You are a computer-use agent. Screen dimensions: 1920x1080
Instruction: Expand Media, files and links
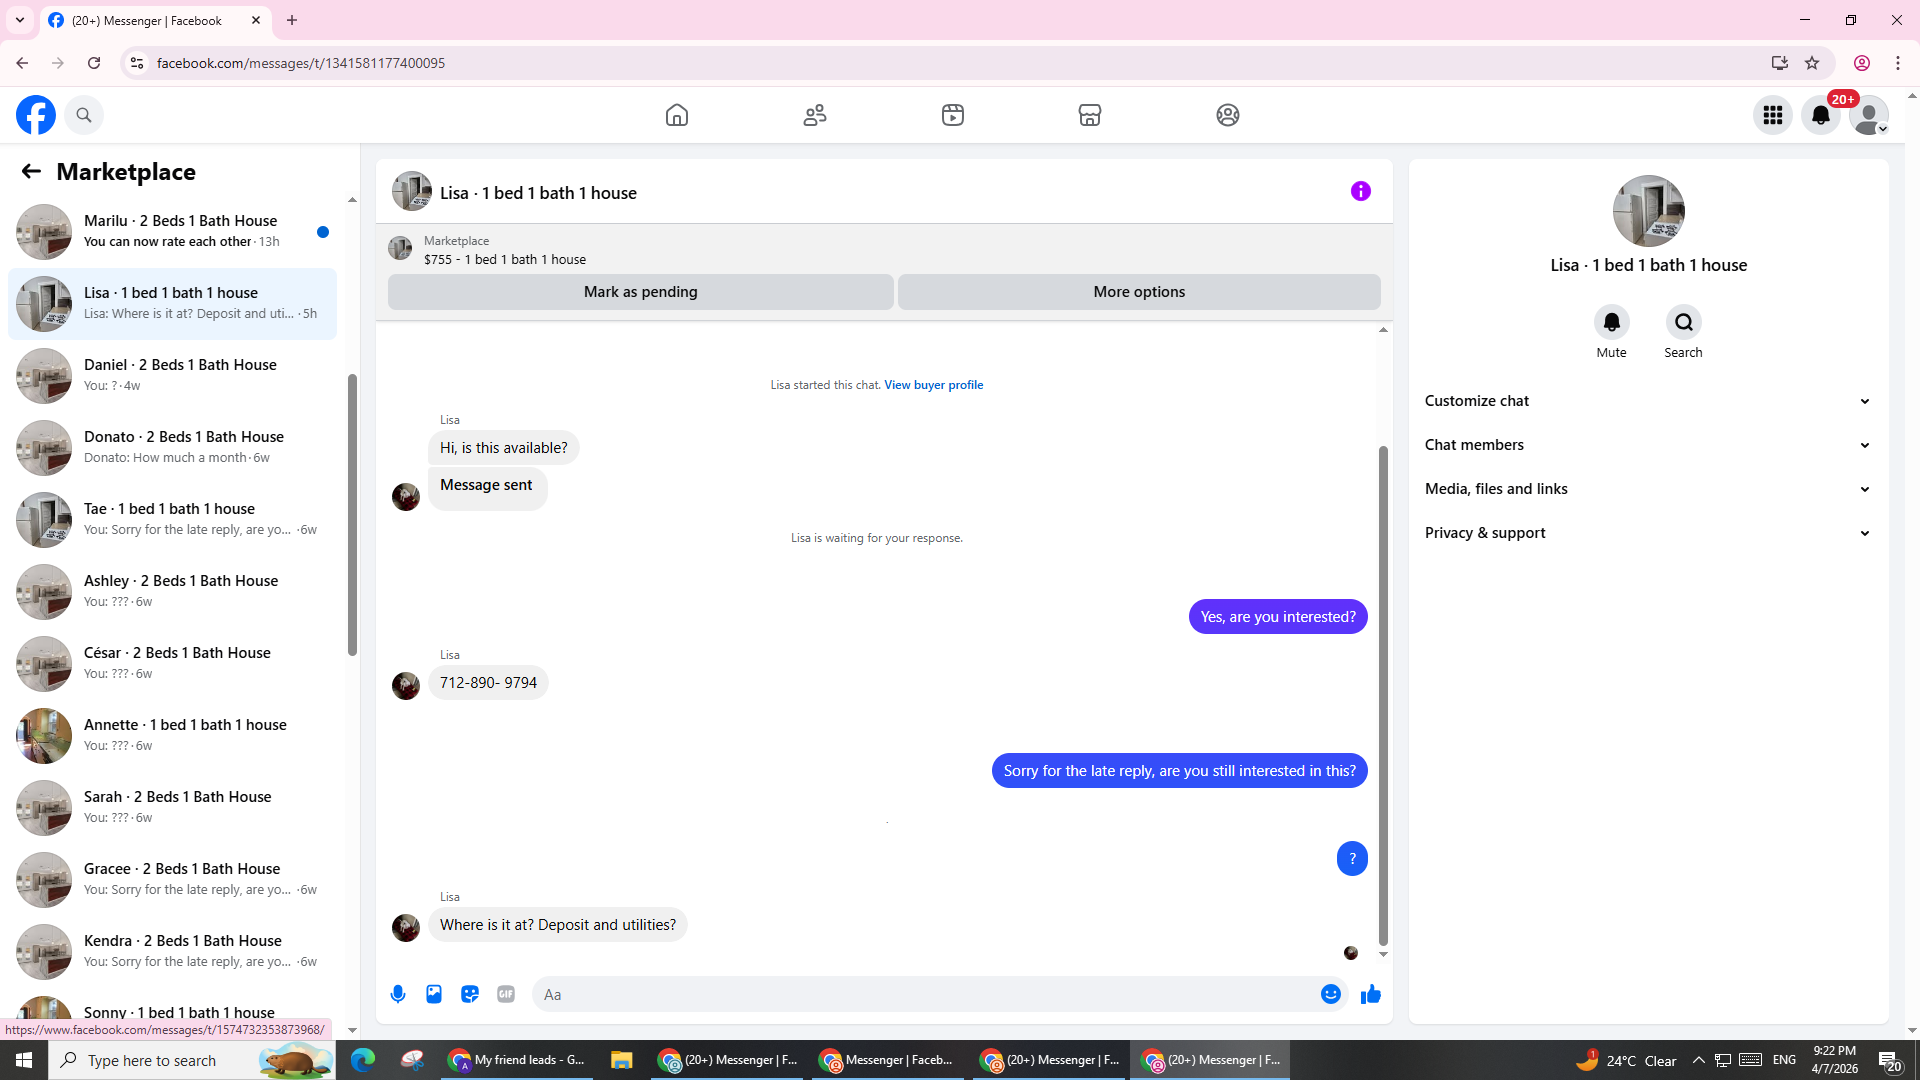tap(1648, 489)
